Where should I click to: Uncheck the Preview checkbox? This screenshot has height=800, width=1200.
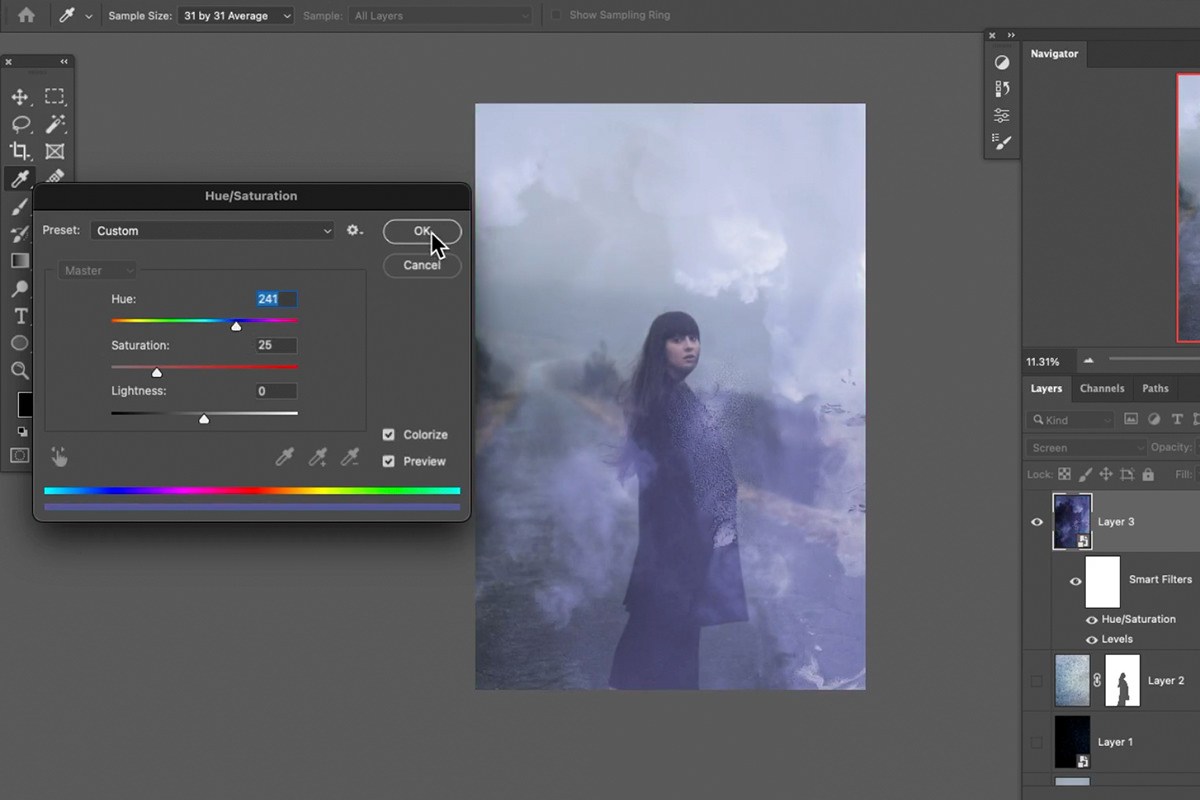389,461
